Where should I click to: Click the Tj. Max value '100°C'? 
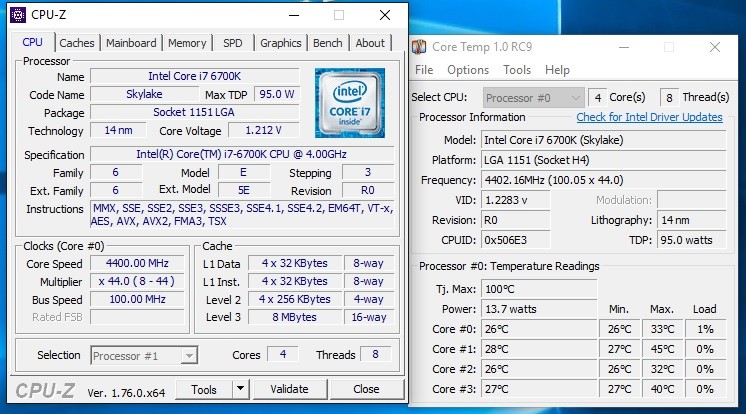539,289
